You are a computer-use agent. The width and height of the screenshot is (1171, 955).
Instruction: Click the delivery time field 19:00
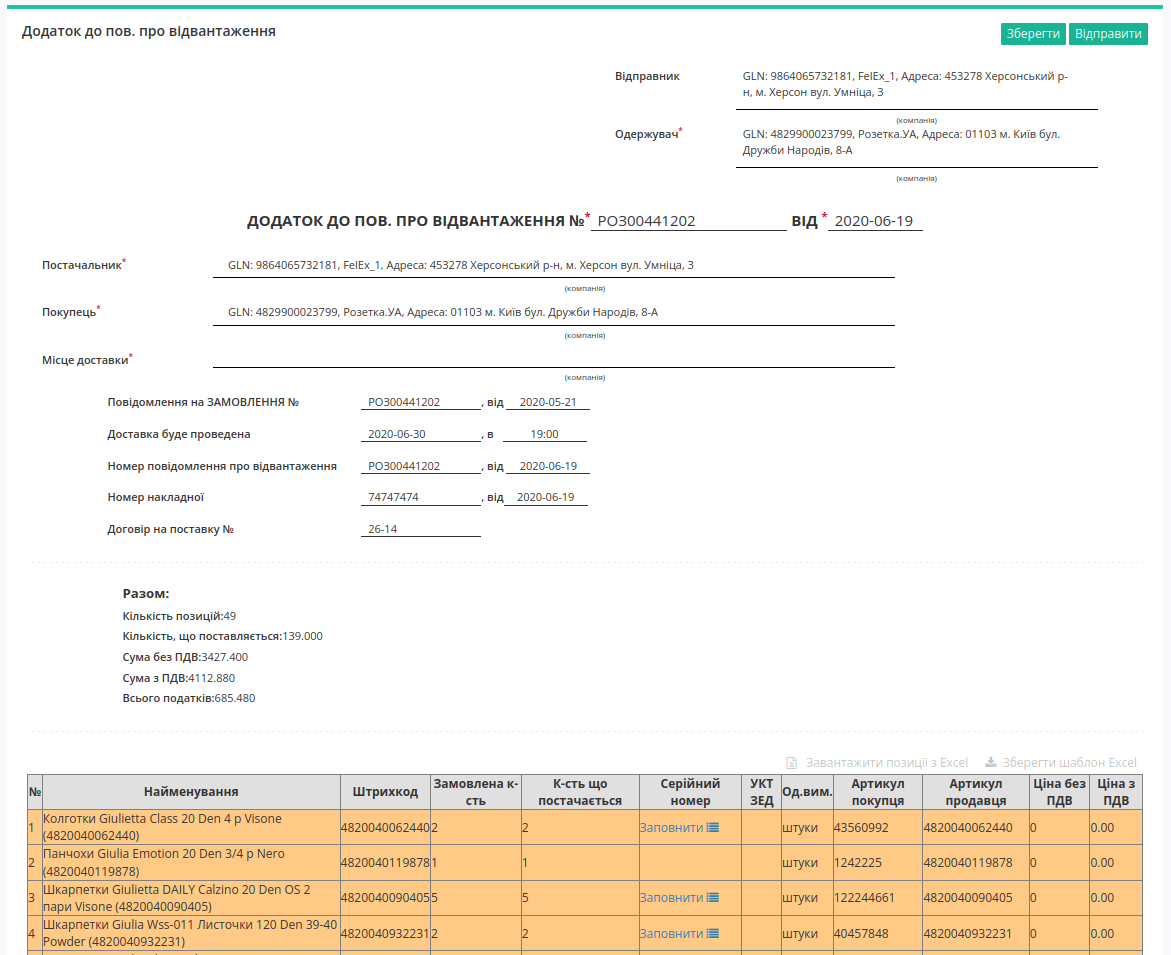544,434
